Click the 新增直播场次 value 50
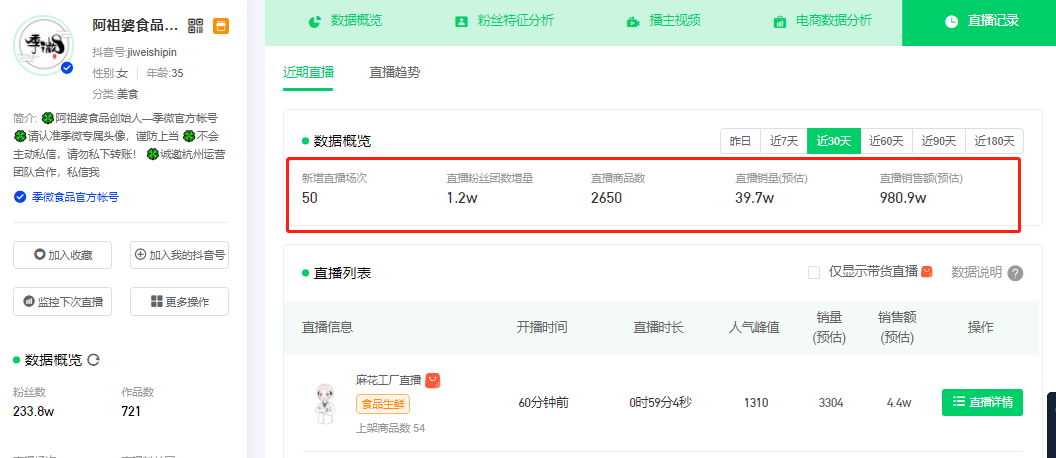Image resolution: width=1056 pixels, height=458 pixels. click(310, 198)
